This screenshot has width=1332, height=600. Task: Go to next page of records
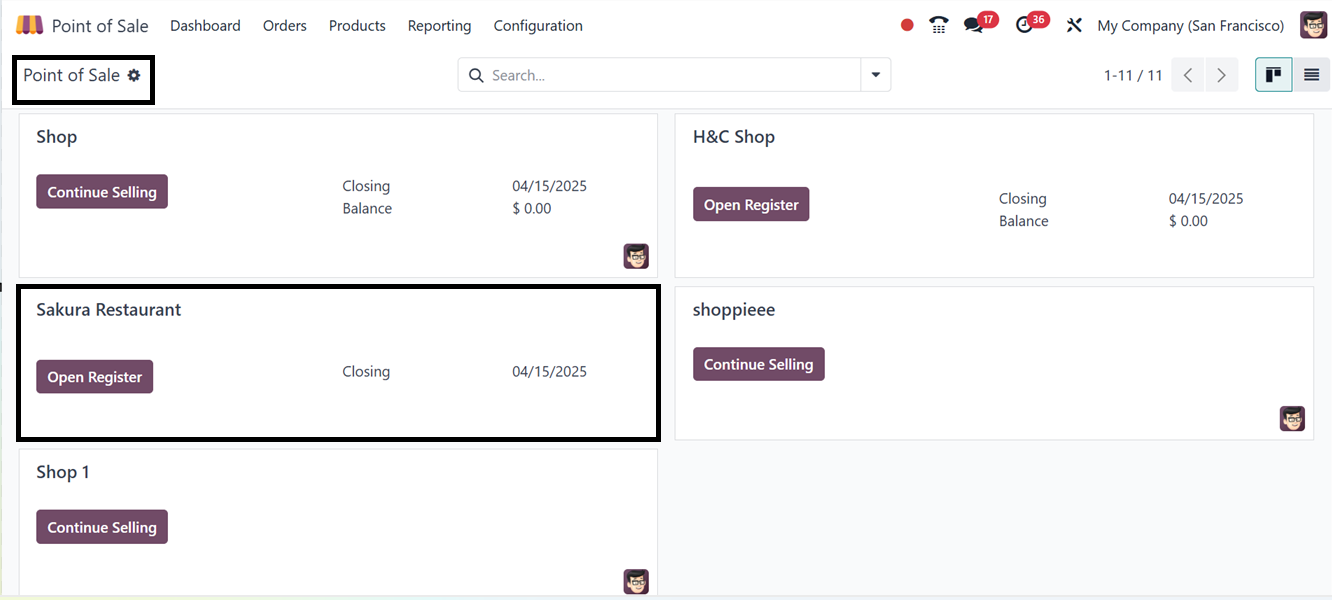[1221, 75]
